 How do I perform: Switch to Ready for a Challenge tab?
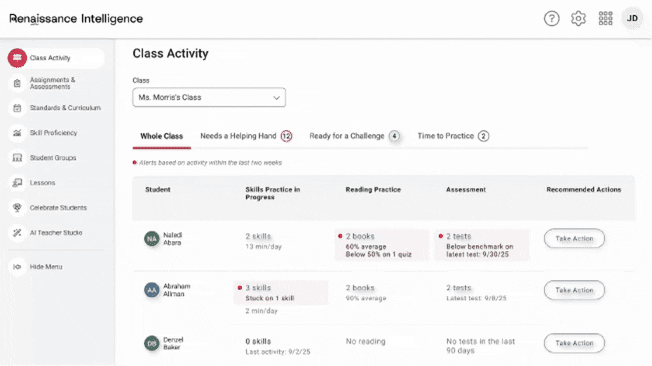click(355, 136)
